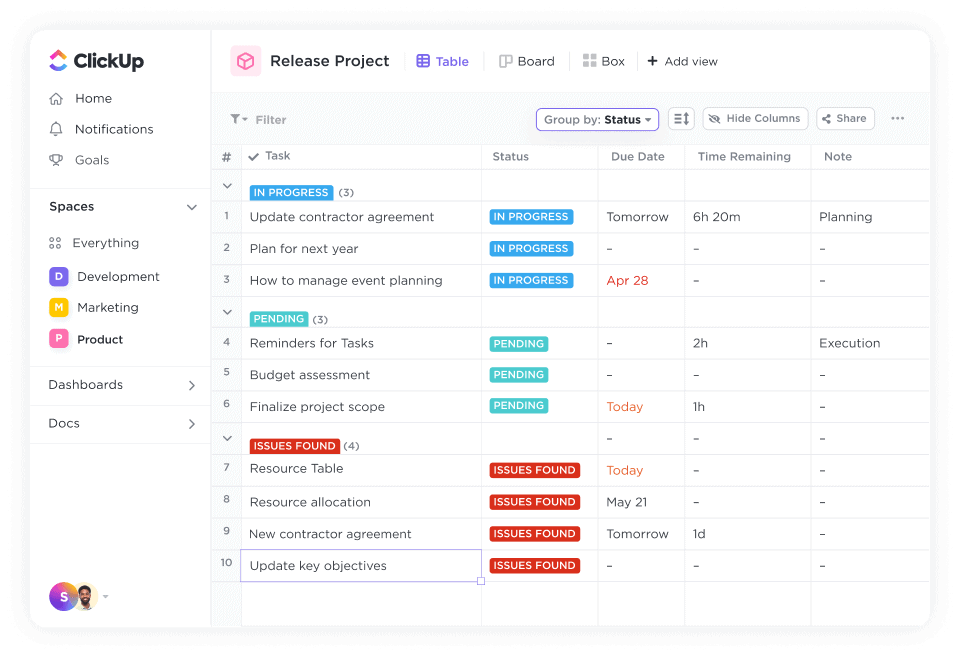Click the Release Project cube icon

tap(246, 61)
